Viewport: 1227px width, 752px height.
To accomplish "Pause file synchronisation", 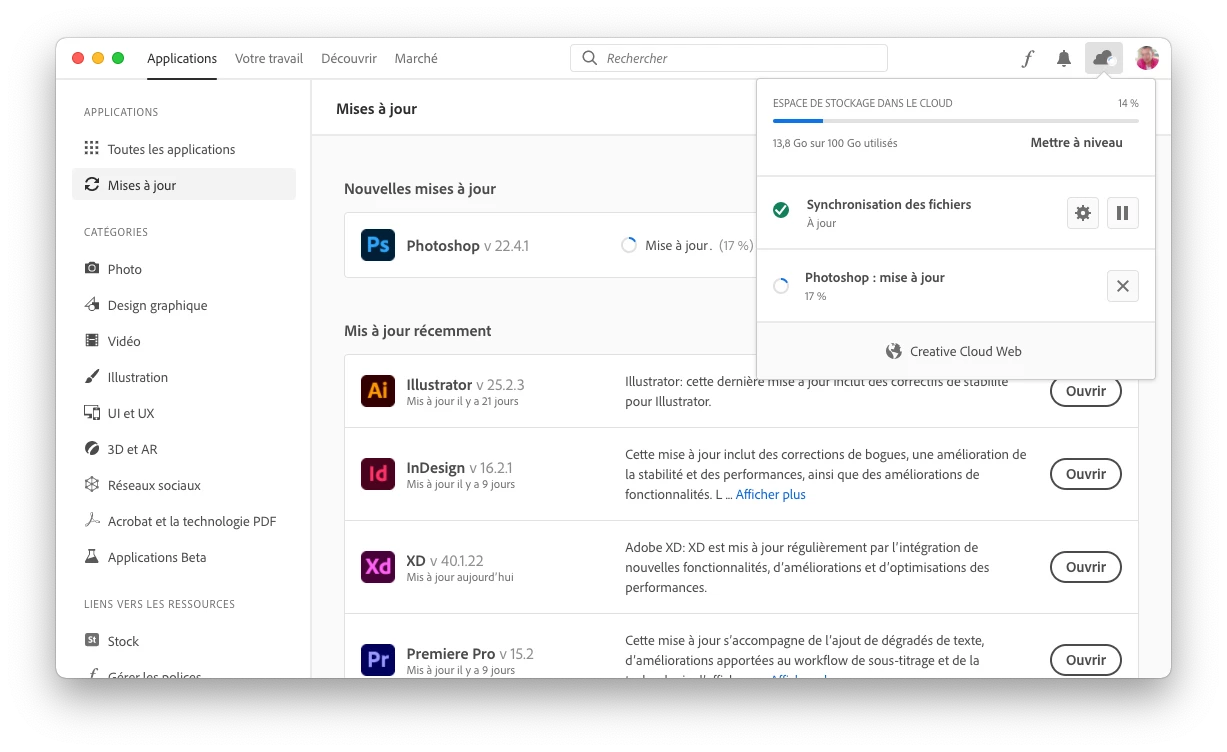I will tap(1122, 212).
